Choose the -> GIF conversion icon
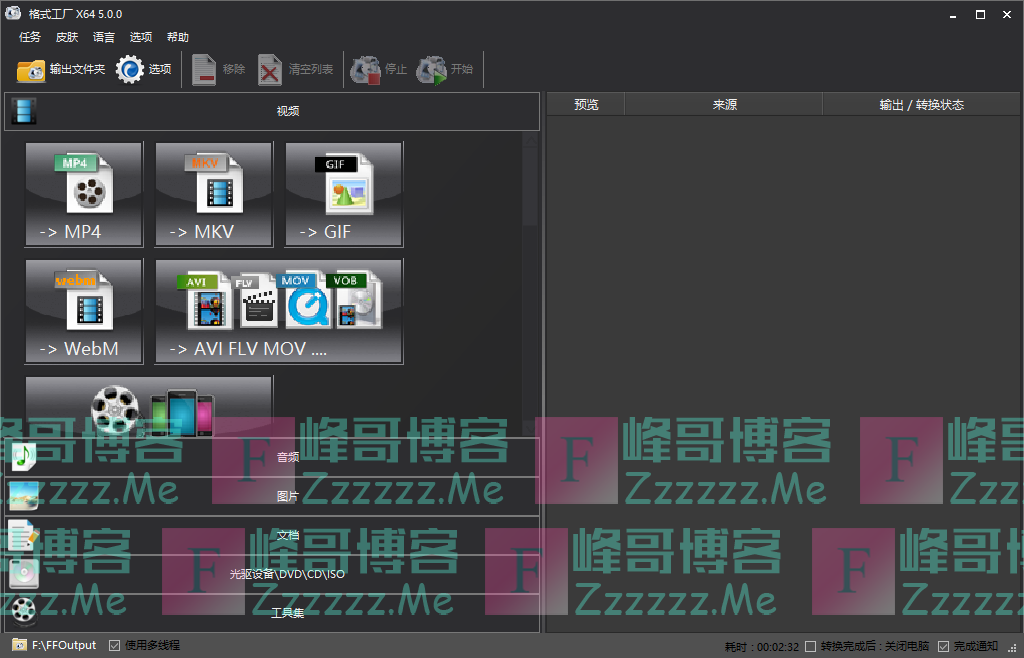This screenshot has width=1024, height=658. tap(344, 194)
